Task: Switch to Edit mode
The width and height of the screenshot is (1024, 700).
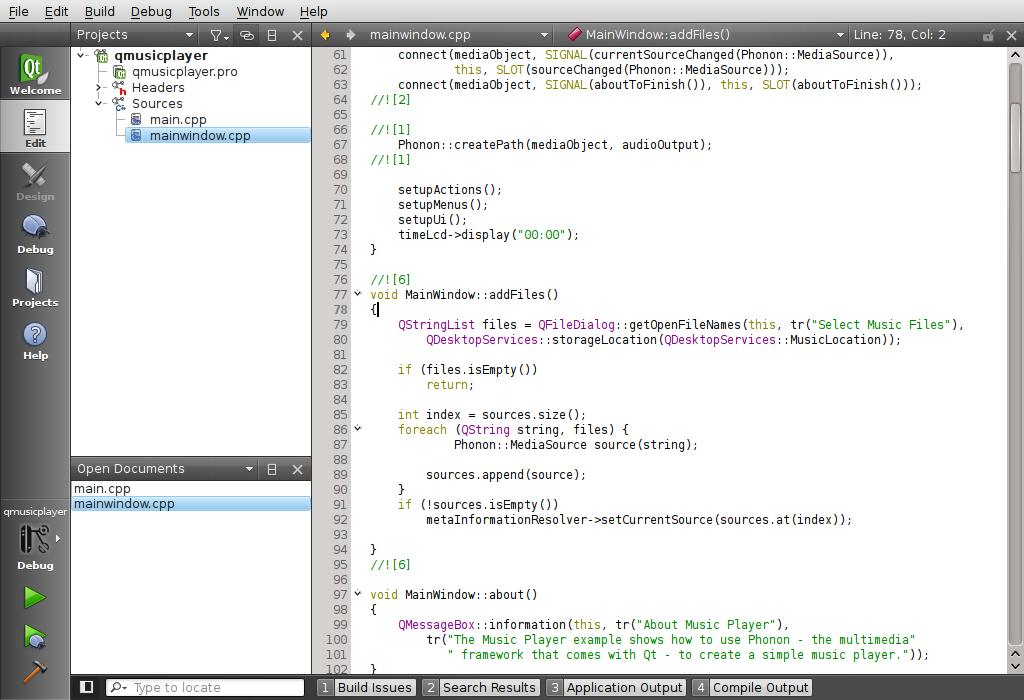Action: tap(35, 127)
